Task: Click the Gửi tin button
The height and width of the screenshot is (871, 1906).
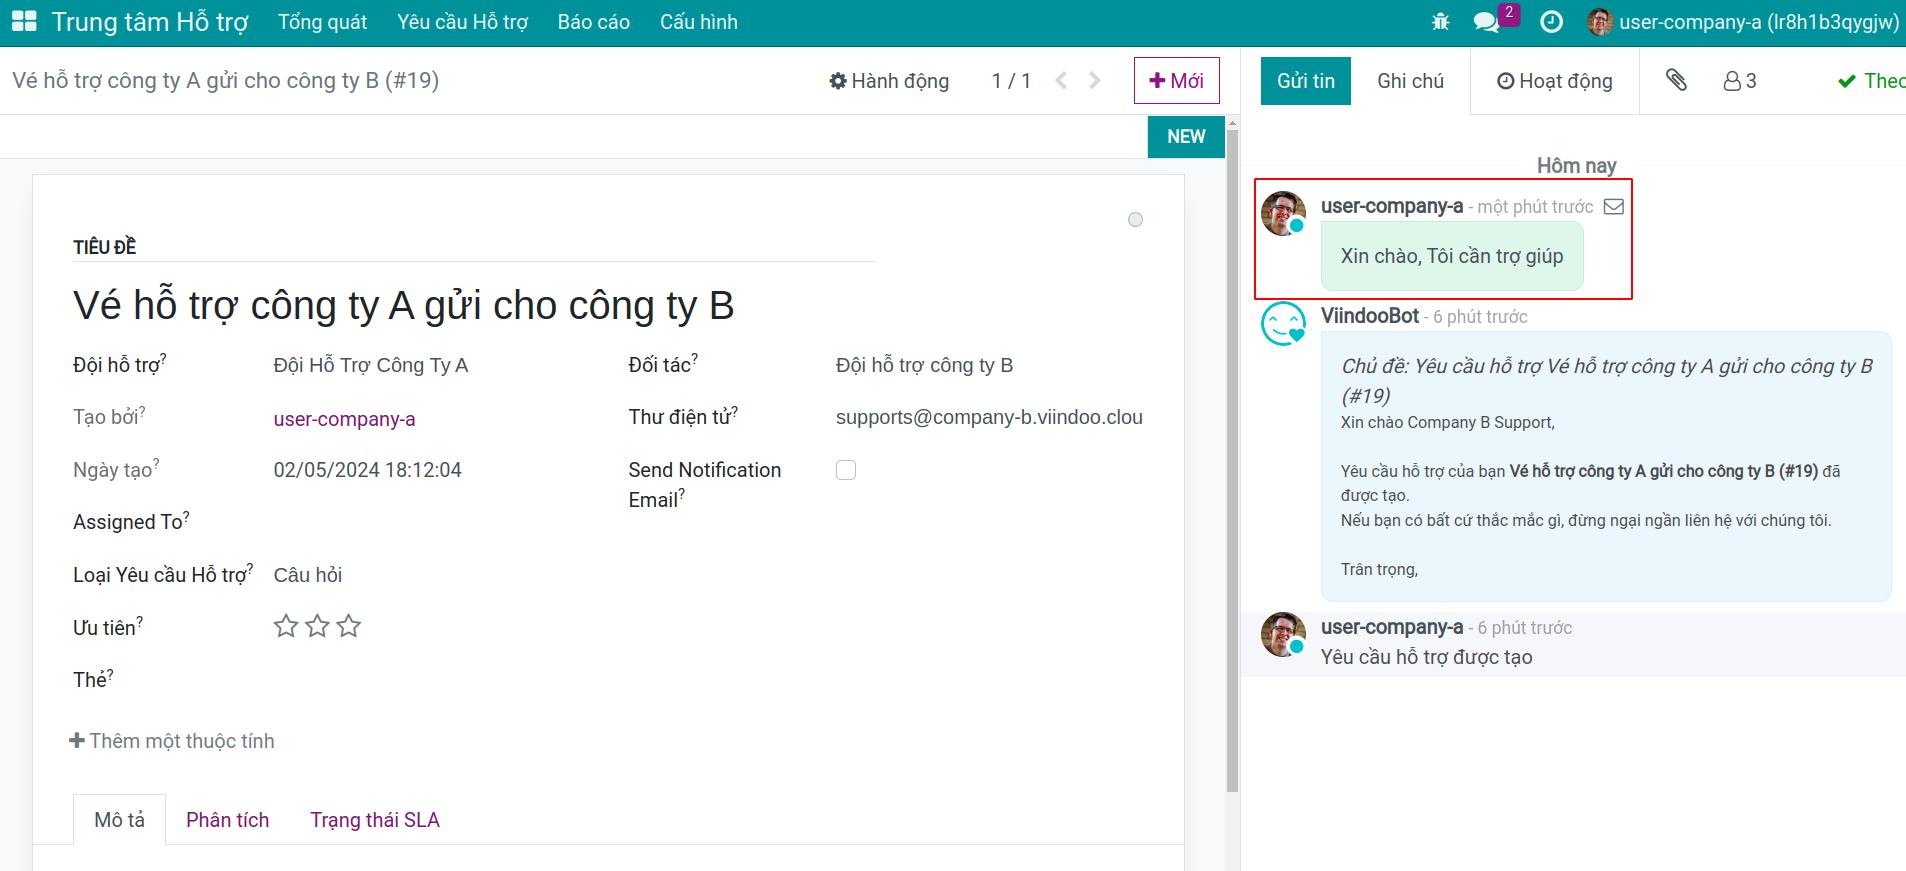Action: 1306,81
